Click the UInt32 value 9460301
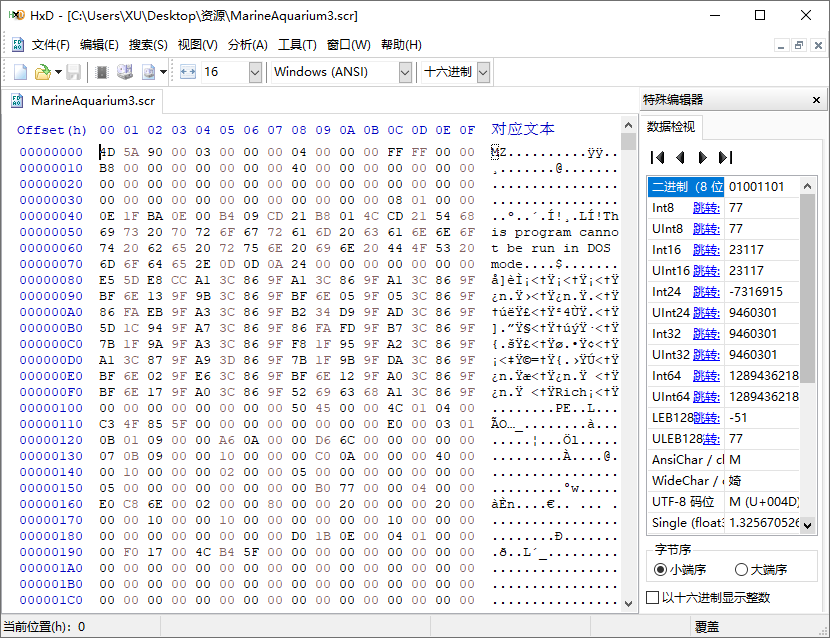The width and height of the screenshot is (830, 638). [753, 355]
